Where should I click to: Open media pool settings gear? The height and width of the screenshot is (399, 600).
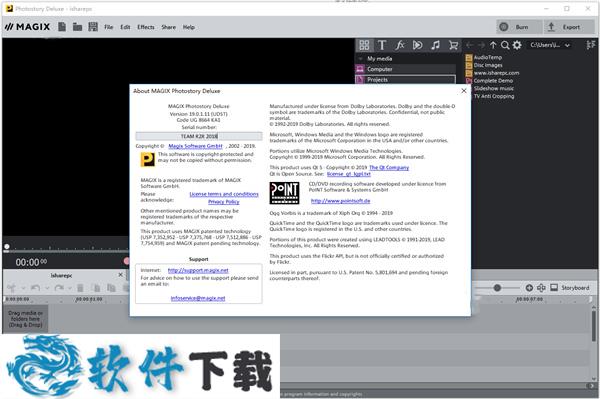[517, 45]
